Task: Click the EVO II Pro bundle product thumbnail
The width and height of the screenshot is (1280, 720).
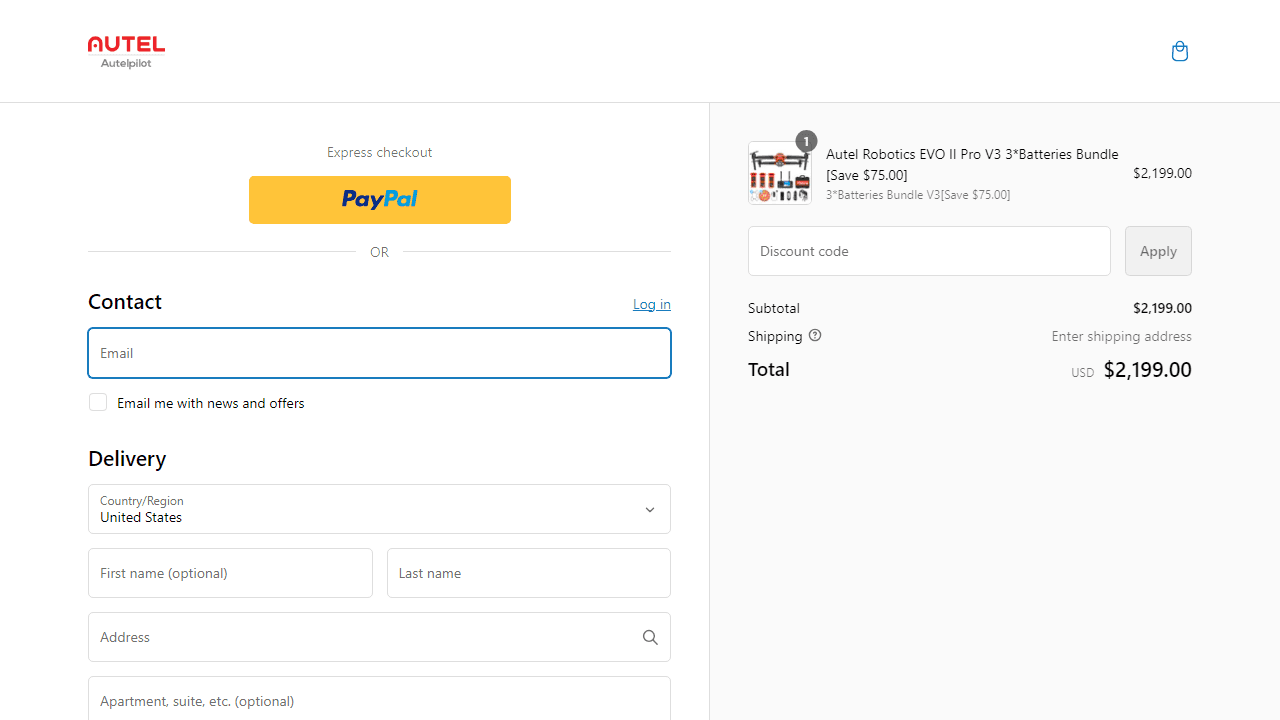Action: tap(780, 173)
